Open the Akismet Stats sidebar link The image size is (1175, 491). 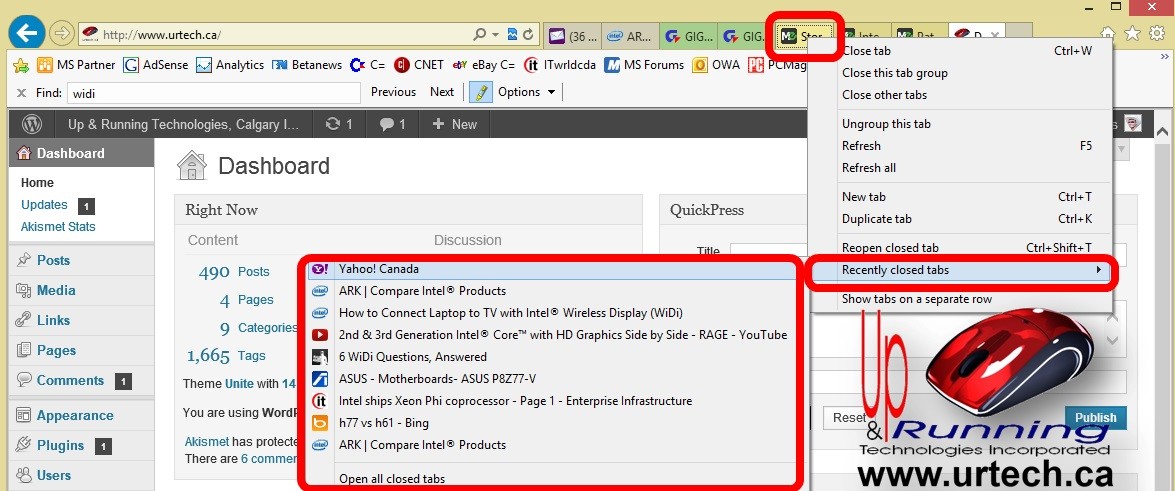(x=58, y=227)
